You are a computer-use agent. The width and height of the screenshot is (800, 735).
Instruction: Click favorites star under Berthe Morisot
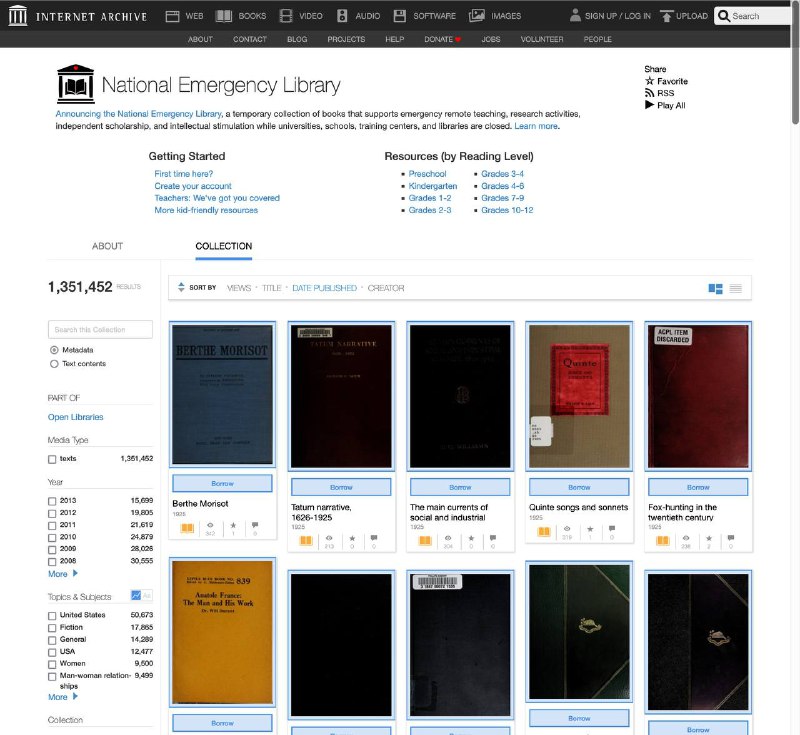tap(233, 525)
